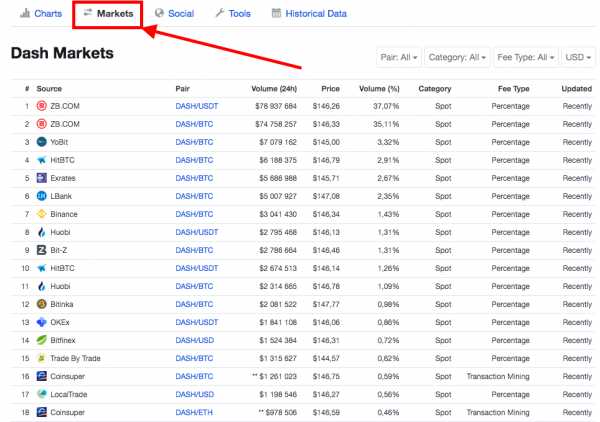Open DASH/BTC pair on YoBit
This screenshot has height=422, width=600.
[194, 142]
